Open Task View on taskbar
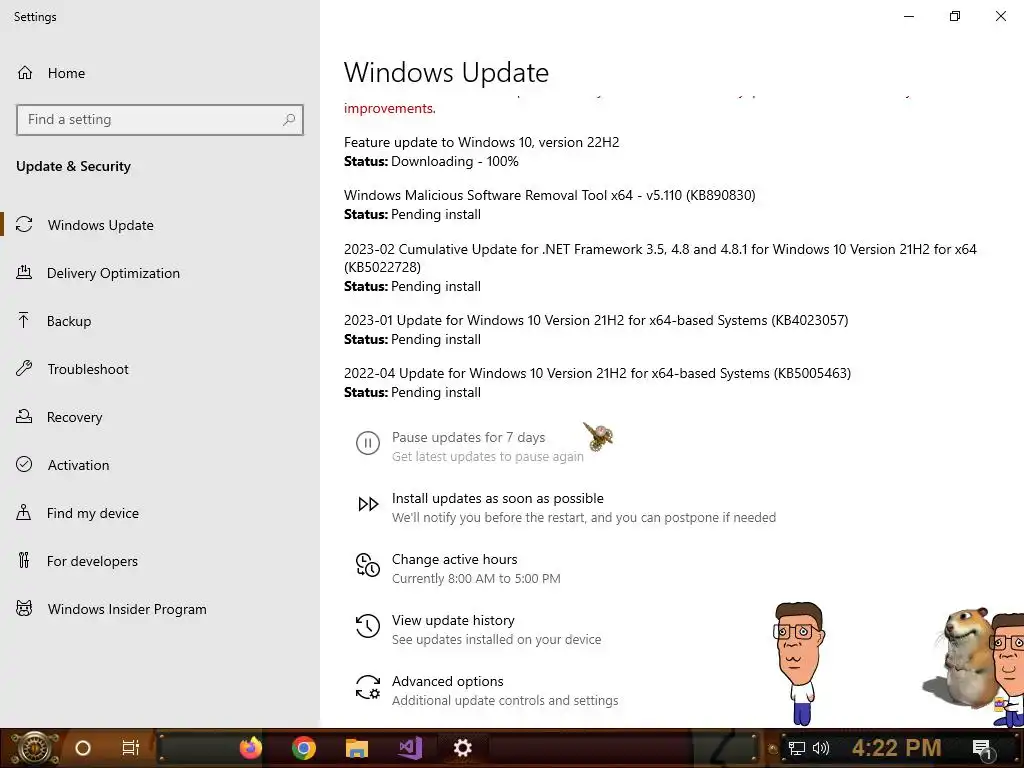This screenshot has height=768, width=1024. pos(131,748)
